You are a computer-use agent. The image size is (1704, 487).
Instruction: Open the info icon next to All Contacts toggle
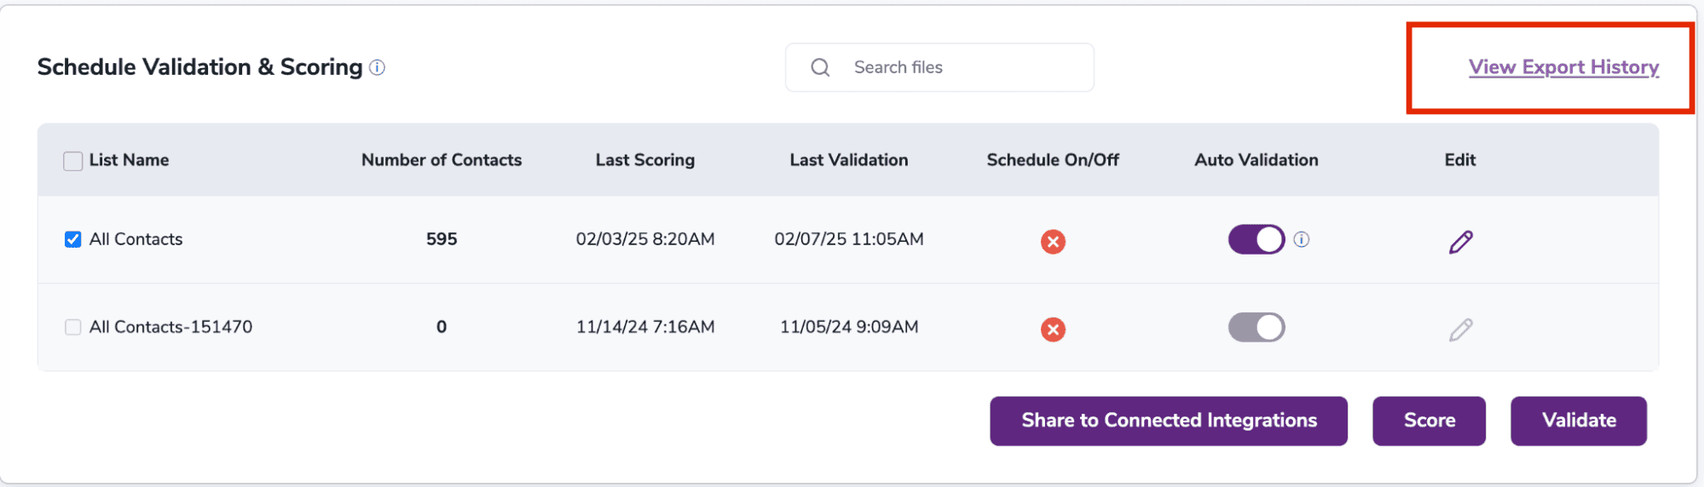1301,240
